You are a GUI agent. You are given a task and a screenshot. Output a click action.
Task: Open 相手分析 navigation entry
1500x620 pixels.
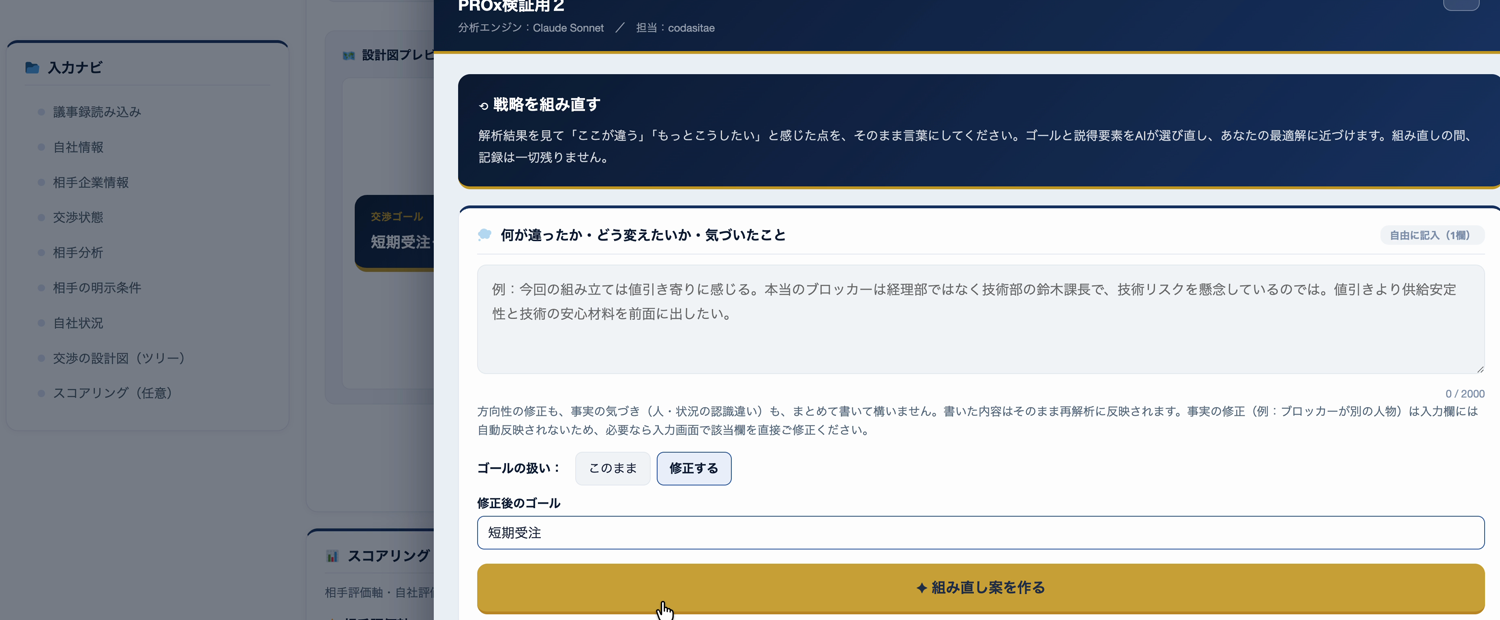click(x=78, y=253)
